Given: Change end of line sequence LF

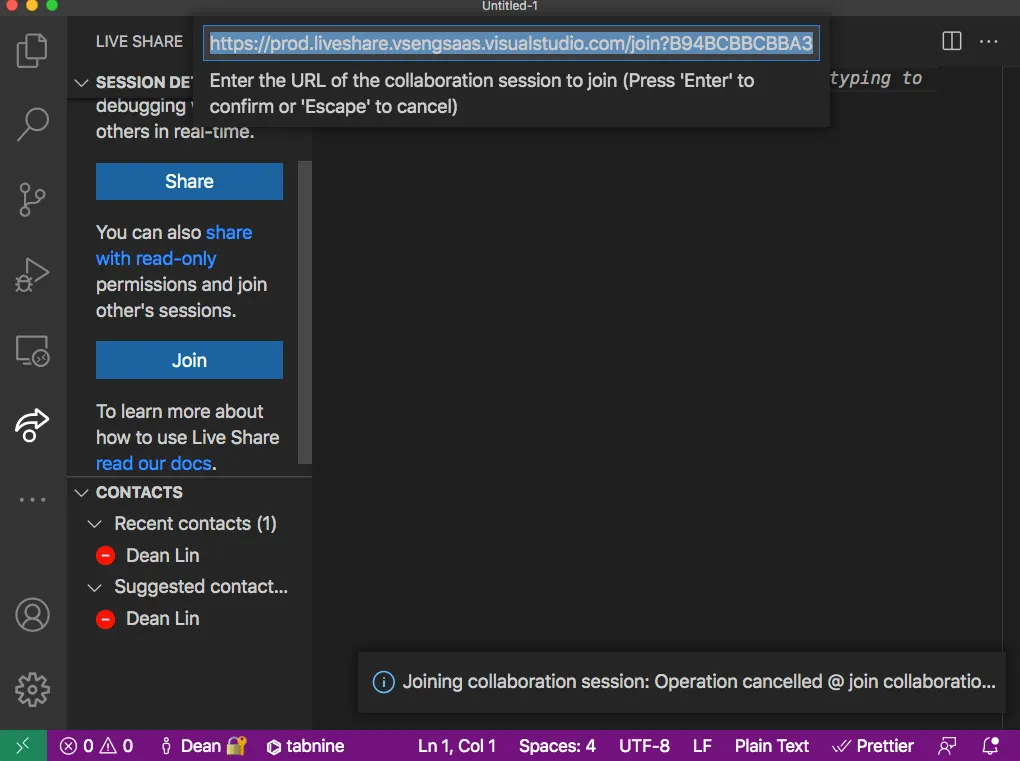Looking at the screenshot, I should [703, 746].
